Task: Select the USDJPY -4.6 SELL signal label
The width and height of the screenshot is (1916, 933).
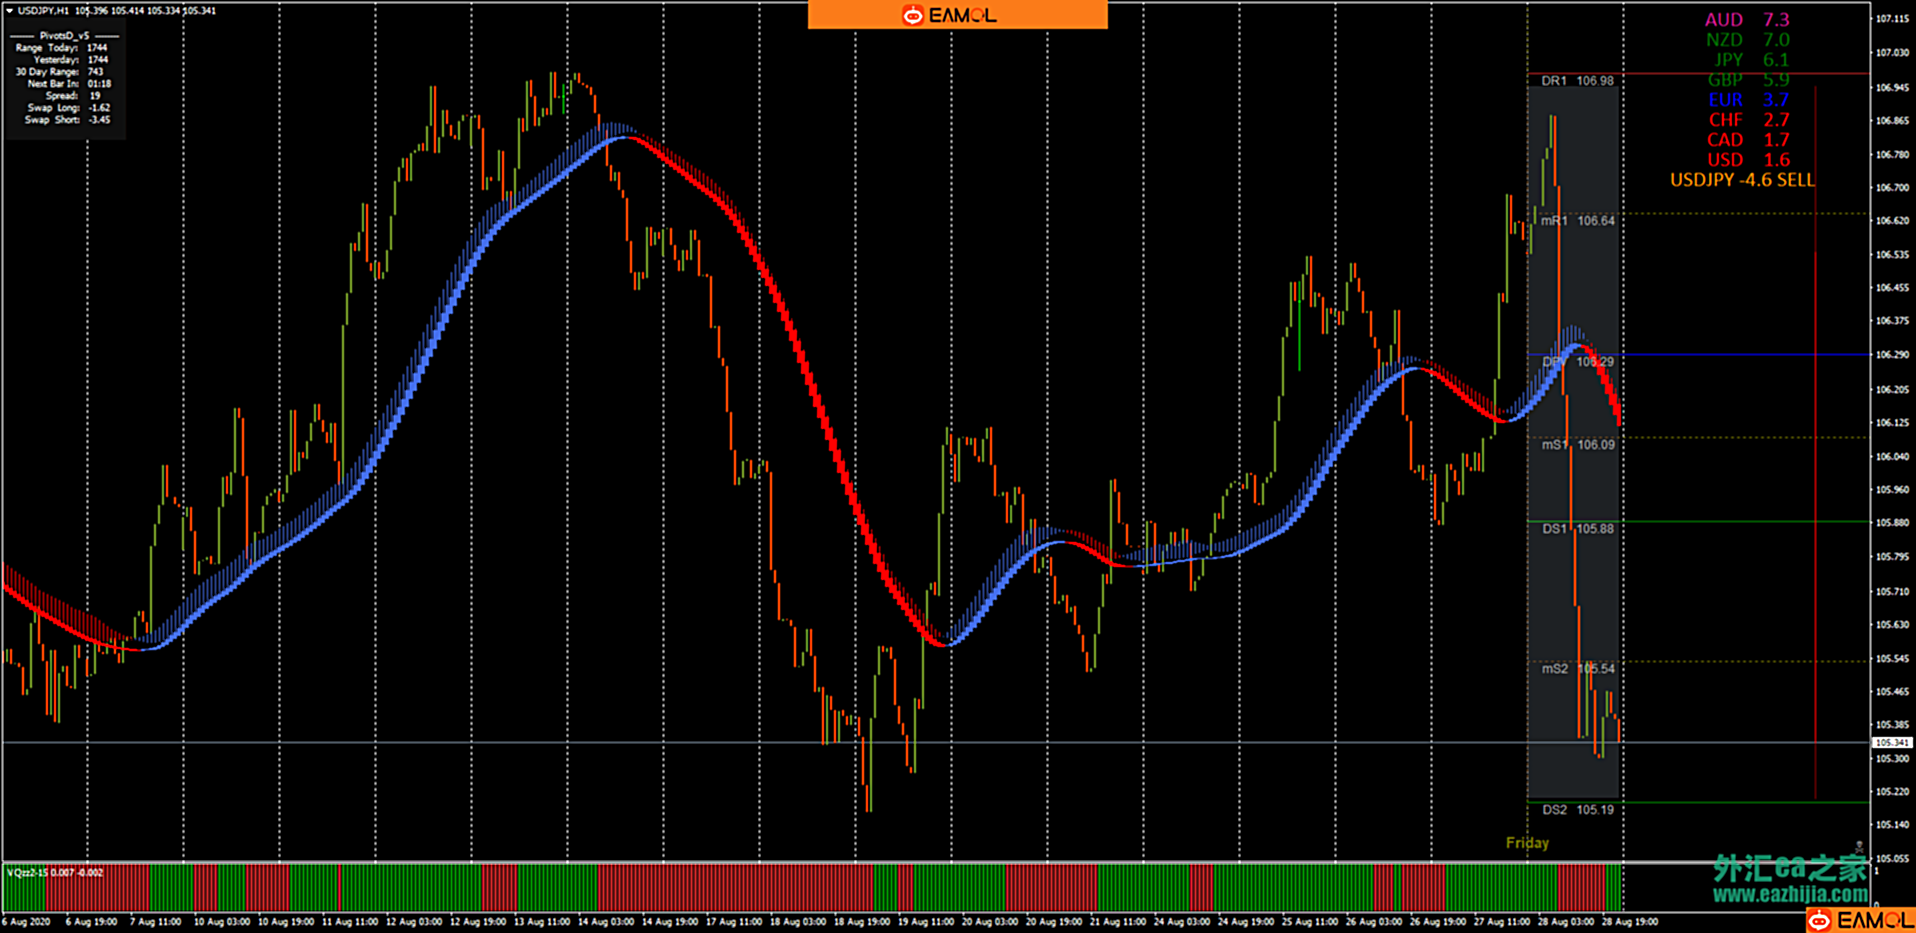Action: click(1741, 180)
